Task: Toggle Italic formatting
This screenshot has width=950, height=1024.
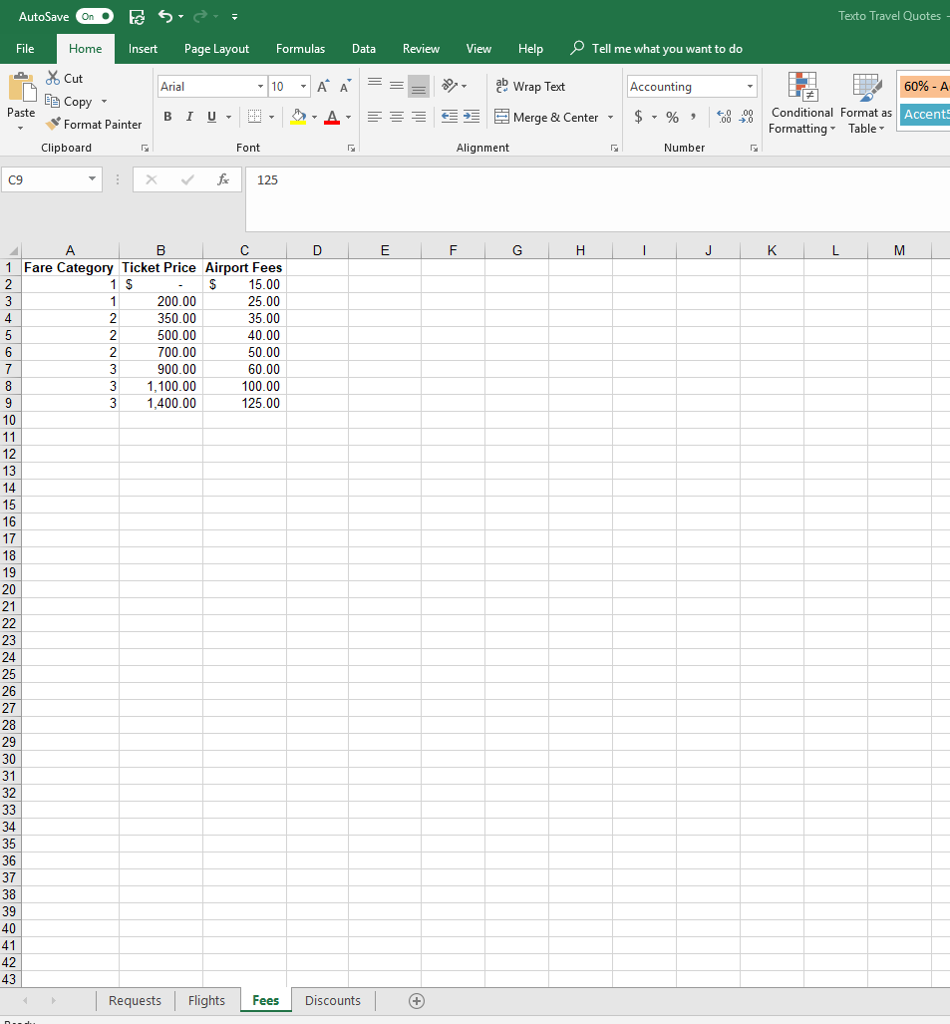Action: pos(189,117)
